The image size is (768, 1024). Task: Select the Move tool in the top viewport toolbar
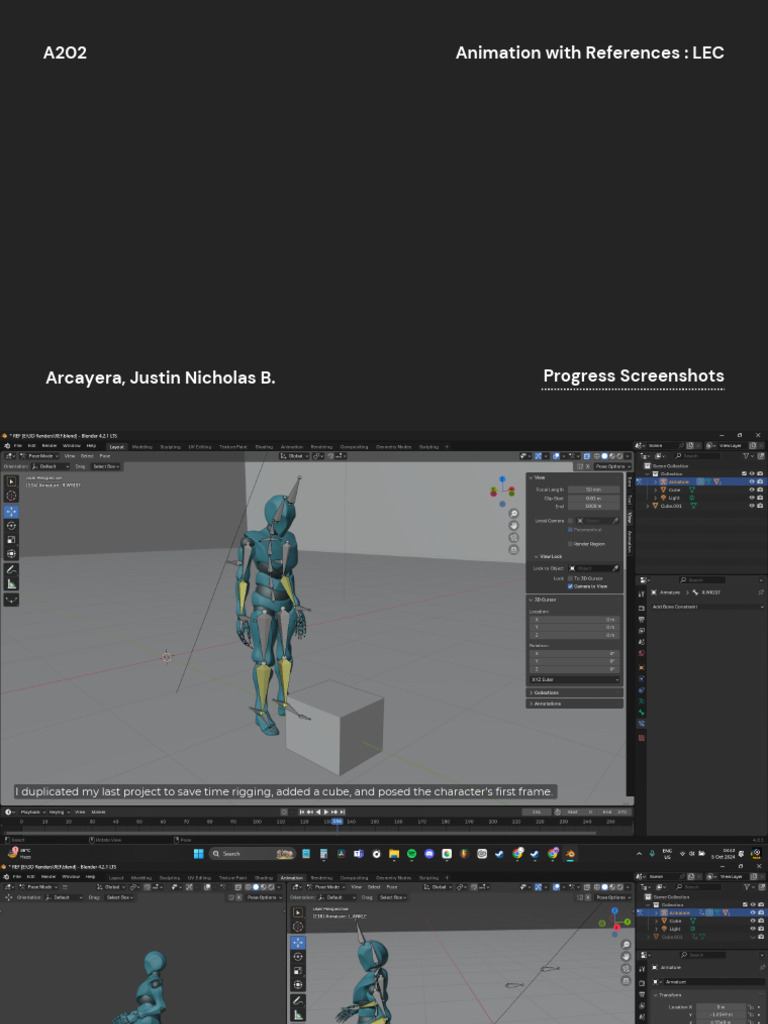point(12,511)
